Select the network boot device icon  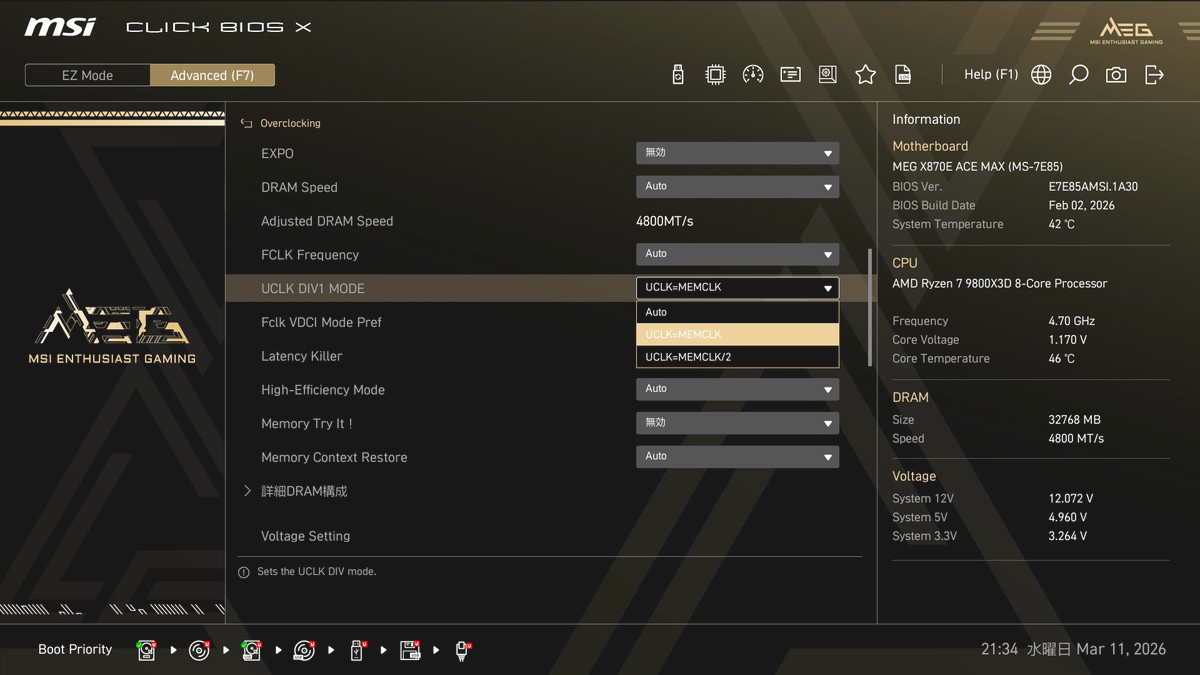click(x=462, y=650)
